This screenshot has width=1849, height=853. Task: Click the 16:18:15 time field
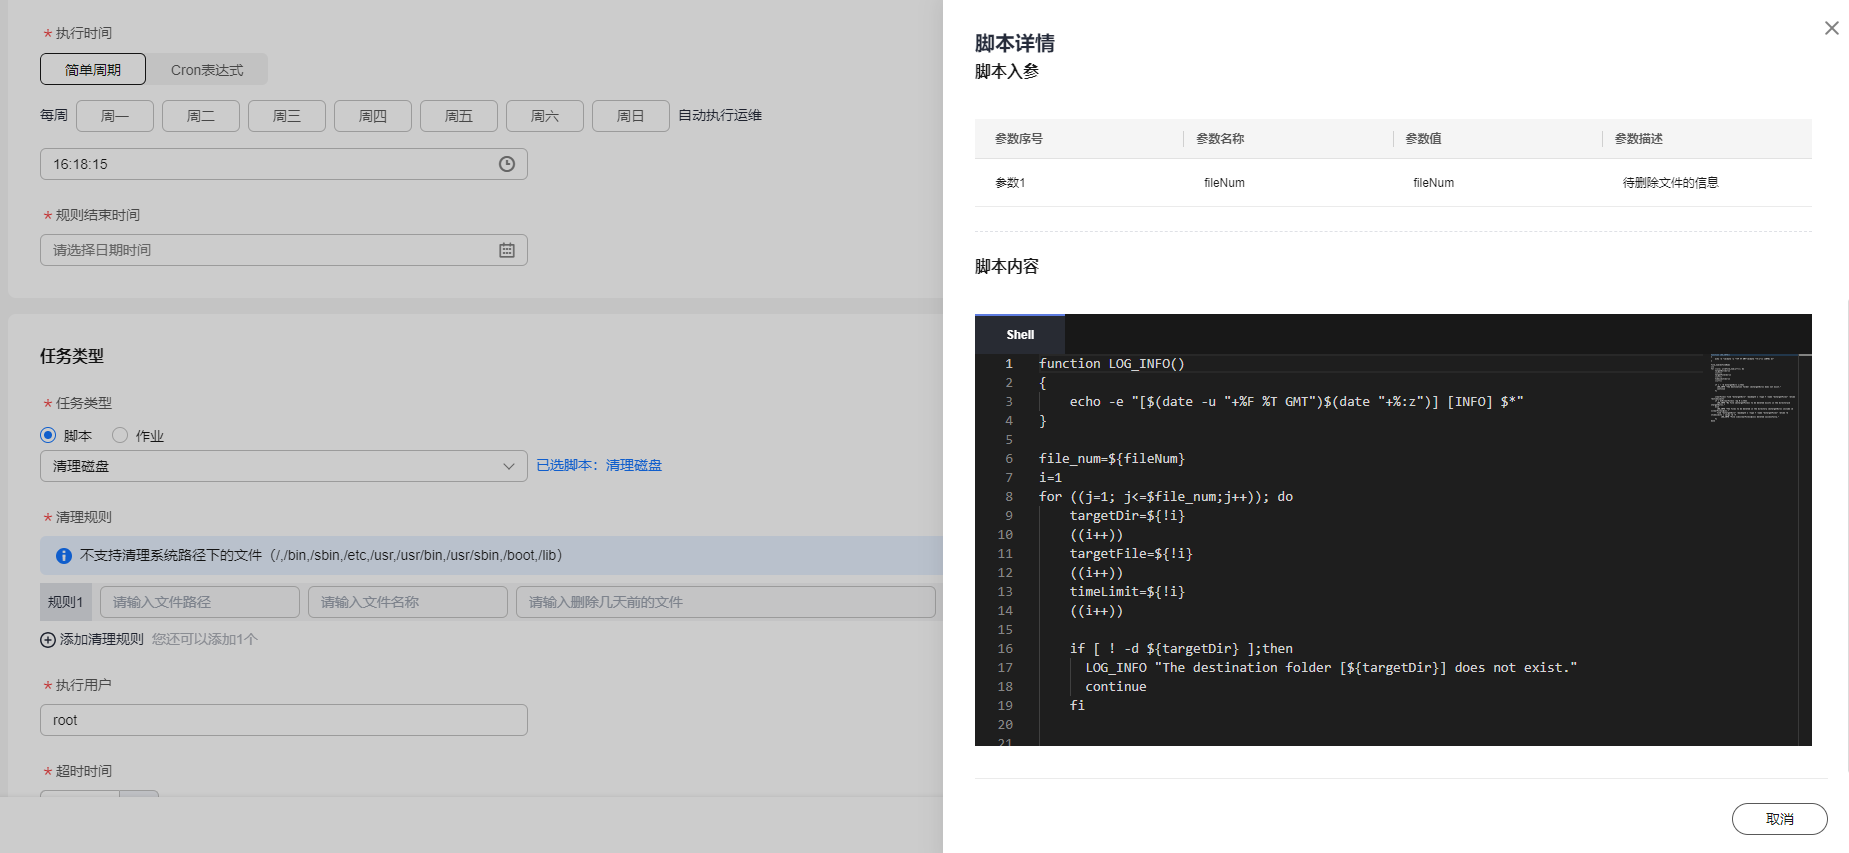284,164
